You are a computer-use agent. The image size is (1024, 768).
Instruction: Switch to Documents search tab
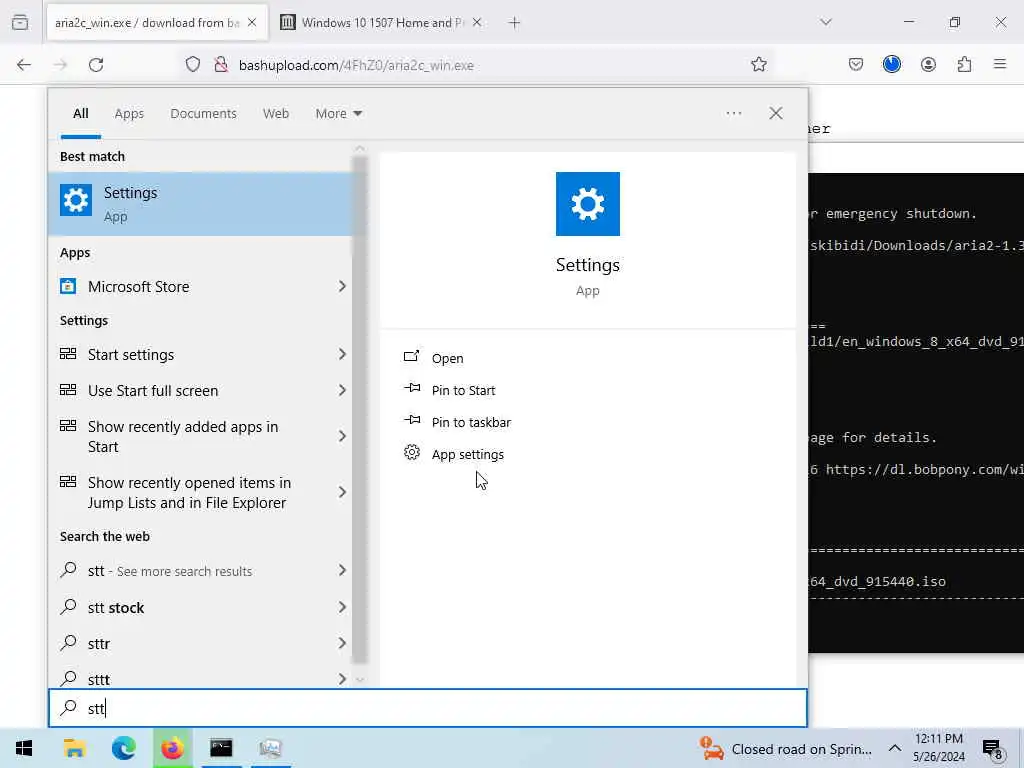click(203, 114)
